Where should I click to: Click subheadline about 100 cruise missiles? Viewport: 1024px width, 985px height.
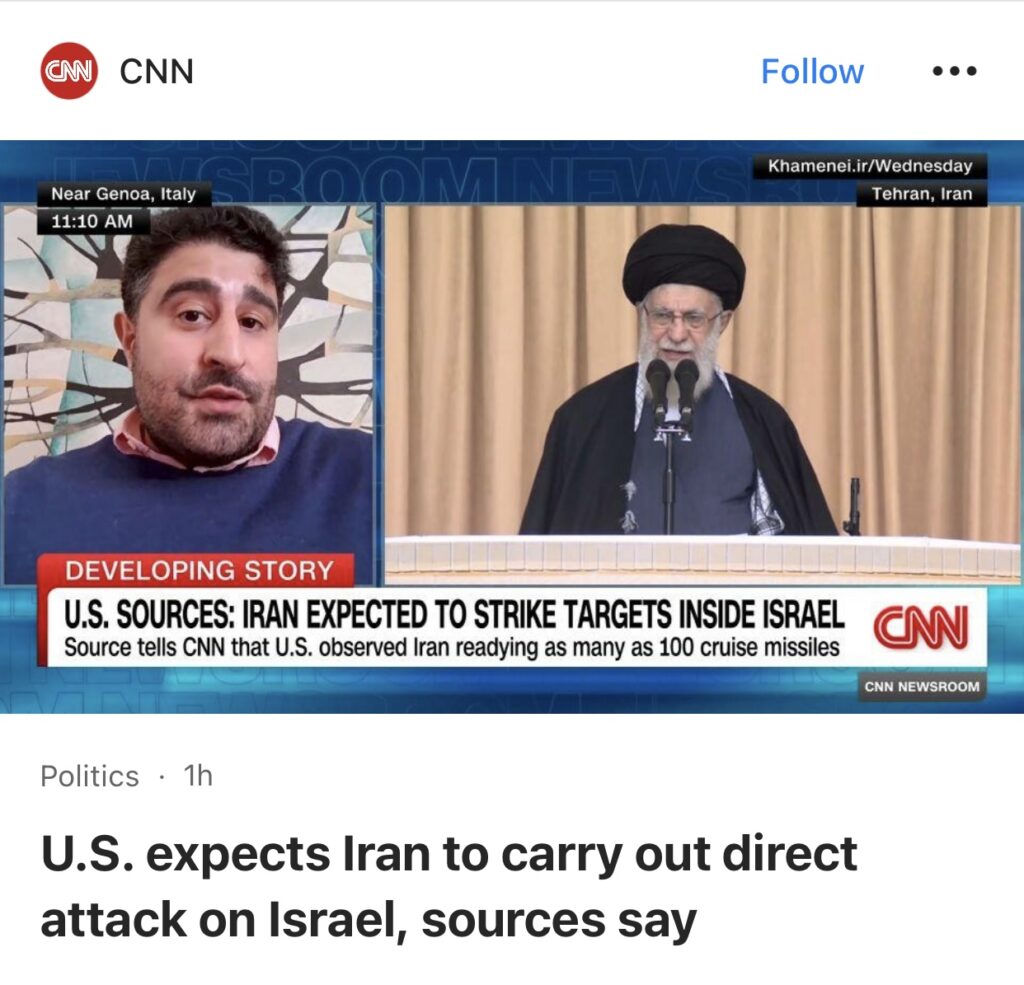pyautogui.click(x=452, y=647)
